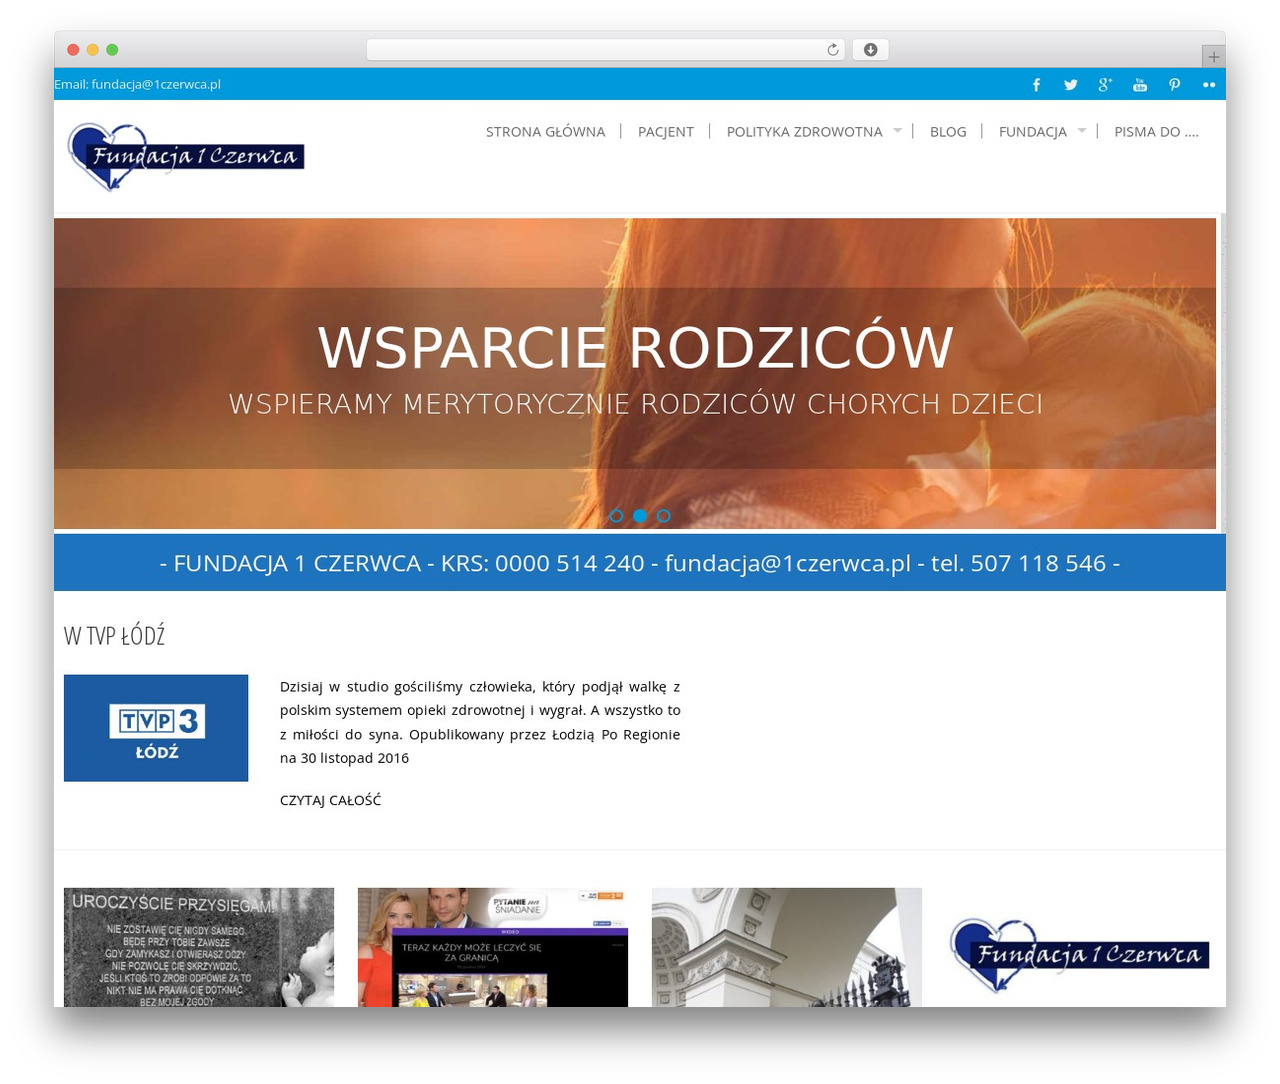Click the paragraph starting Dzisiaj w studio gościliśmy
The width and height of the screenshot is (1280, 1084).
pyautogui.click(x=480, y=722)
